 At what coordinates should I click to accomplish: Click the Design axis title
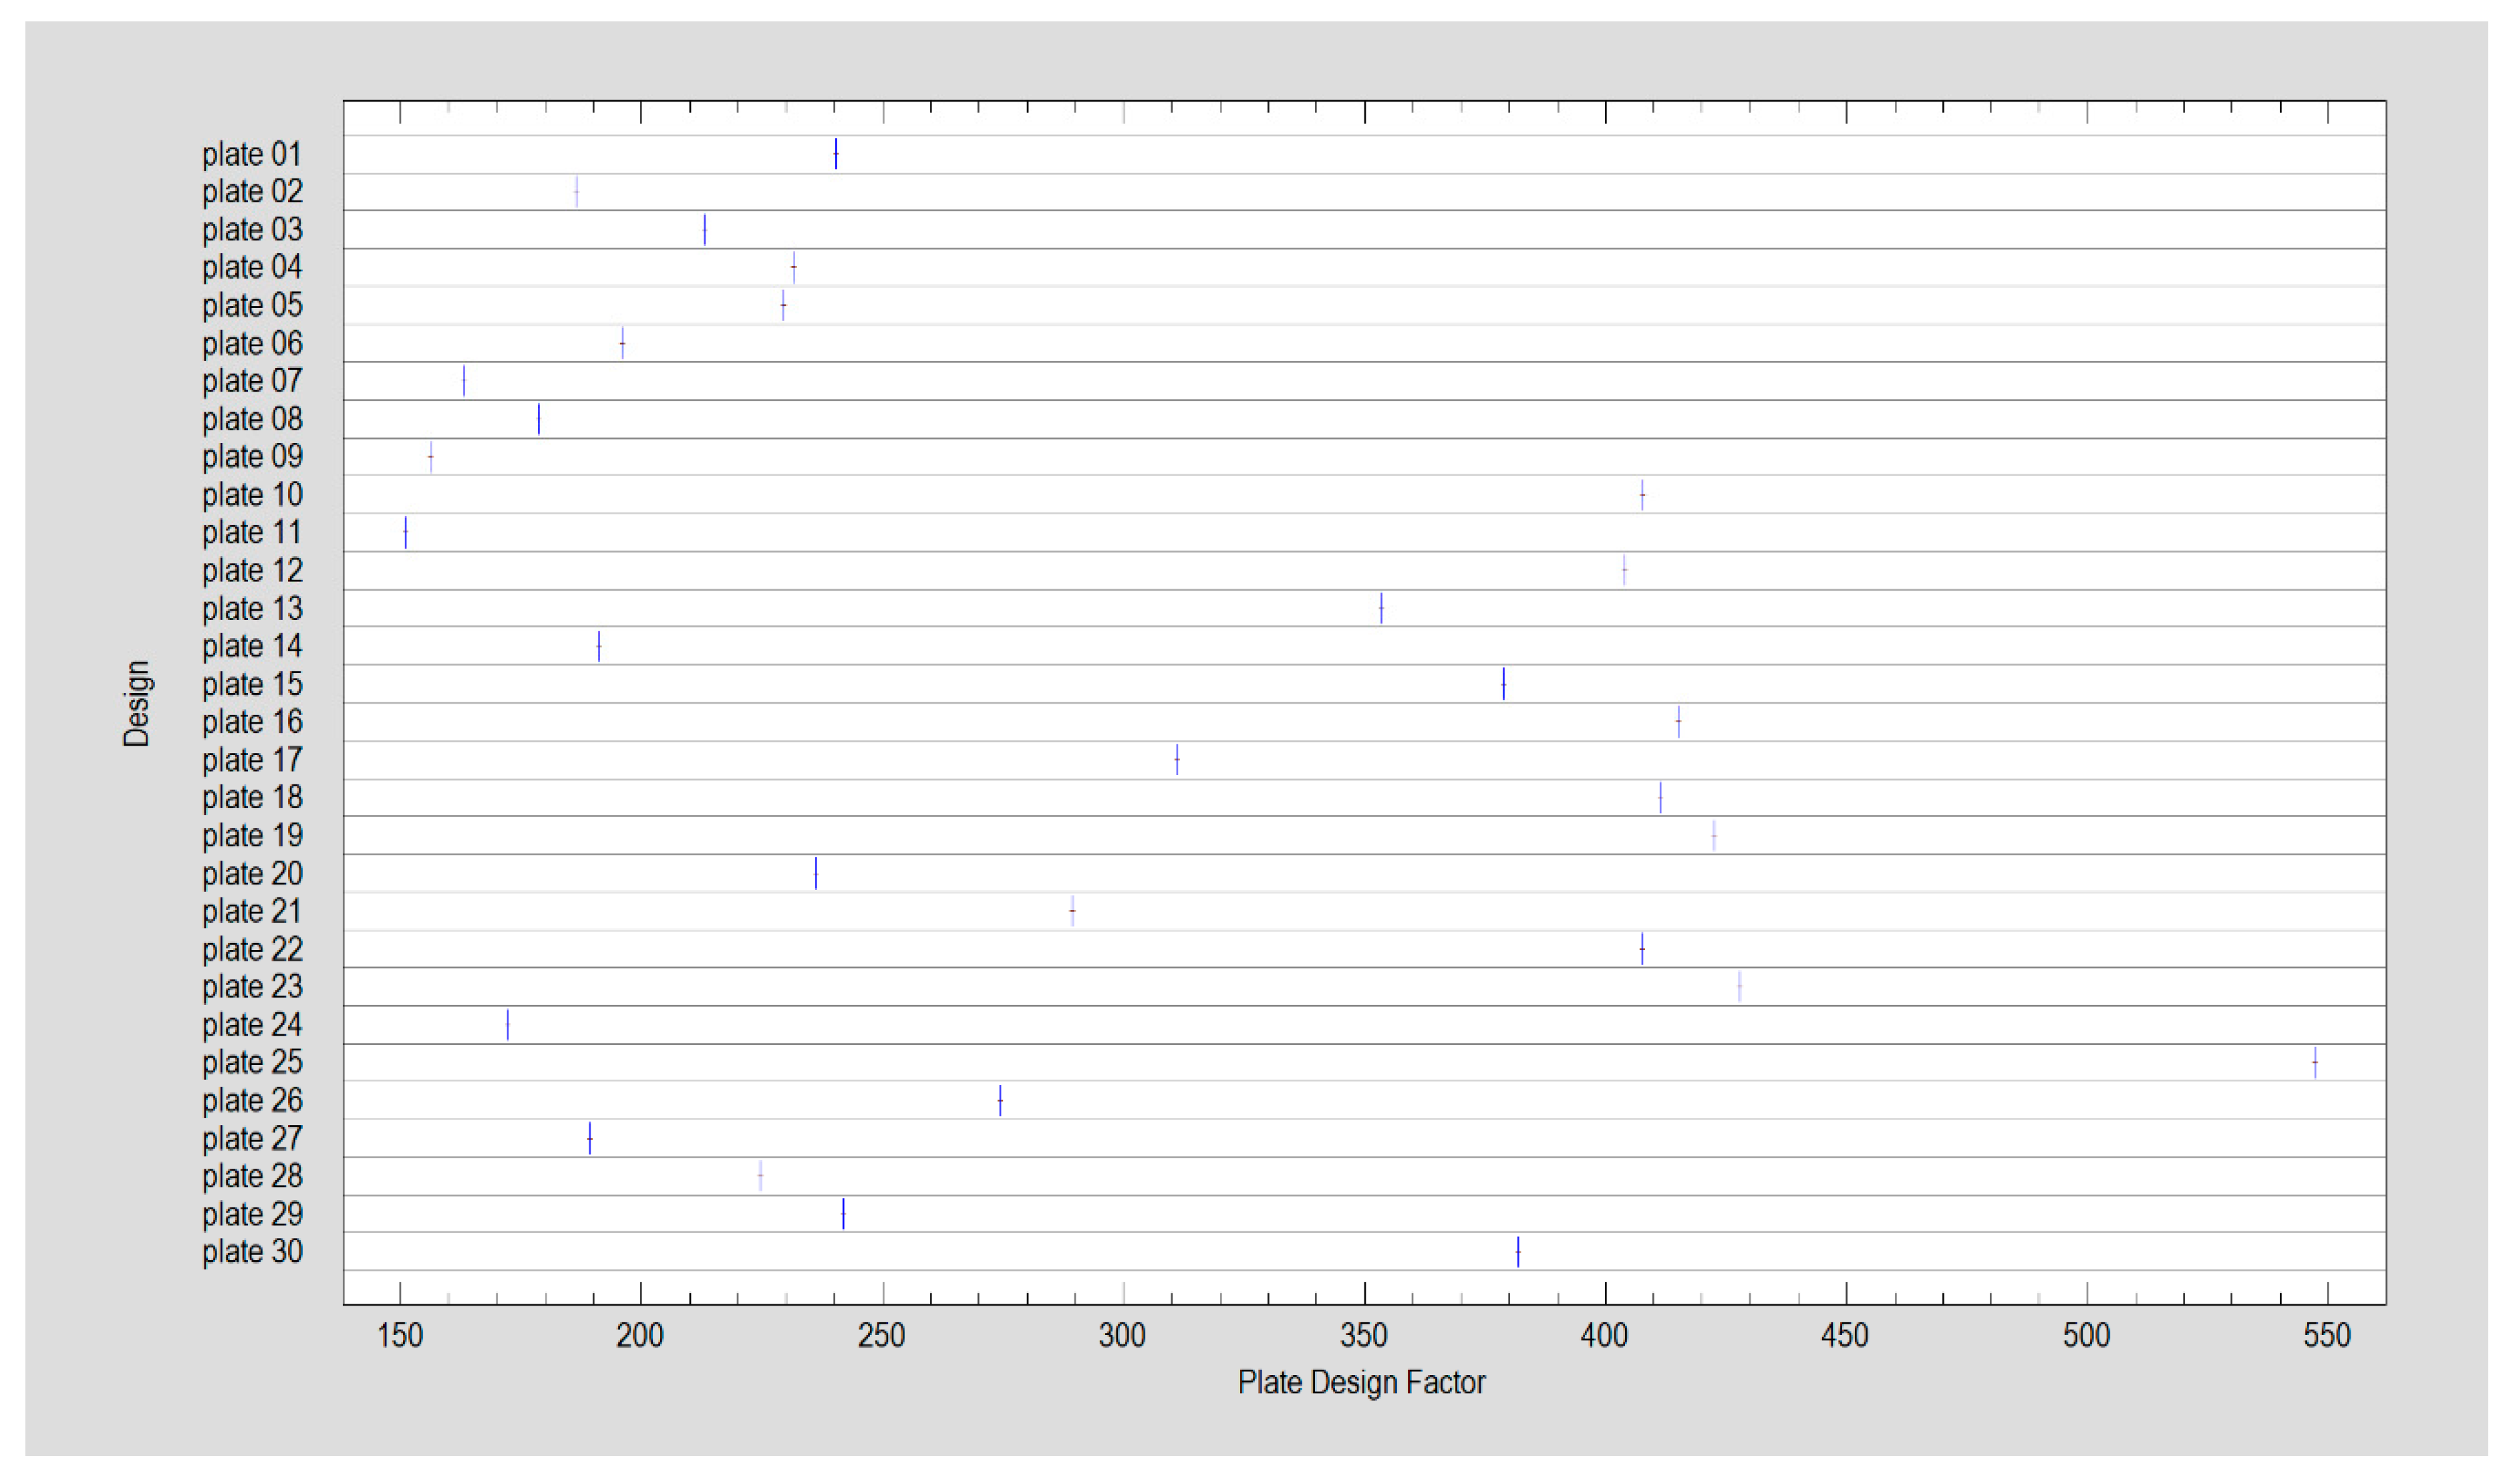click(137, 703)
